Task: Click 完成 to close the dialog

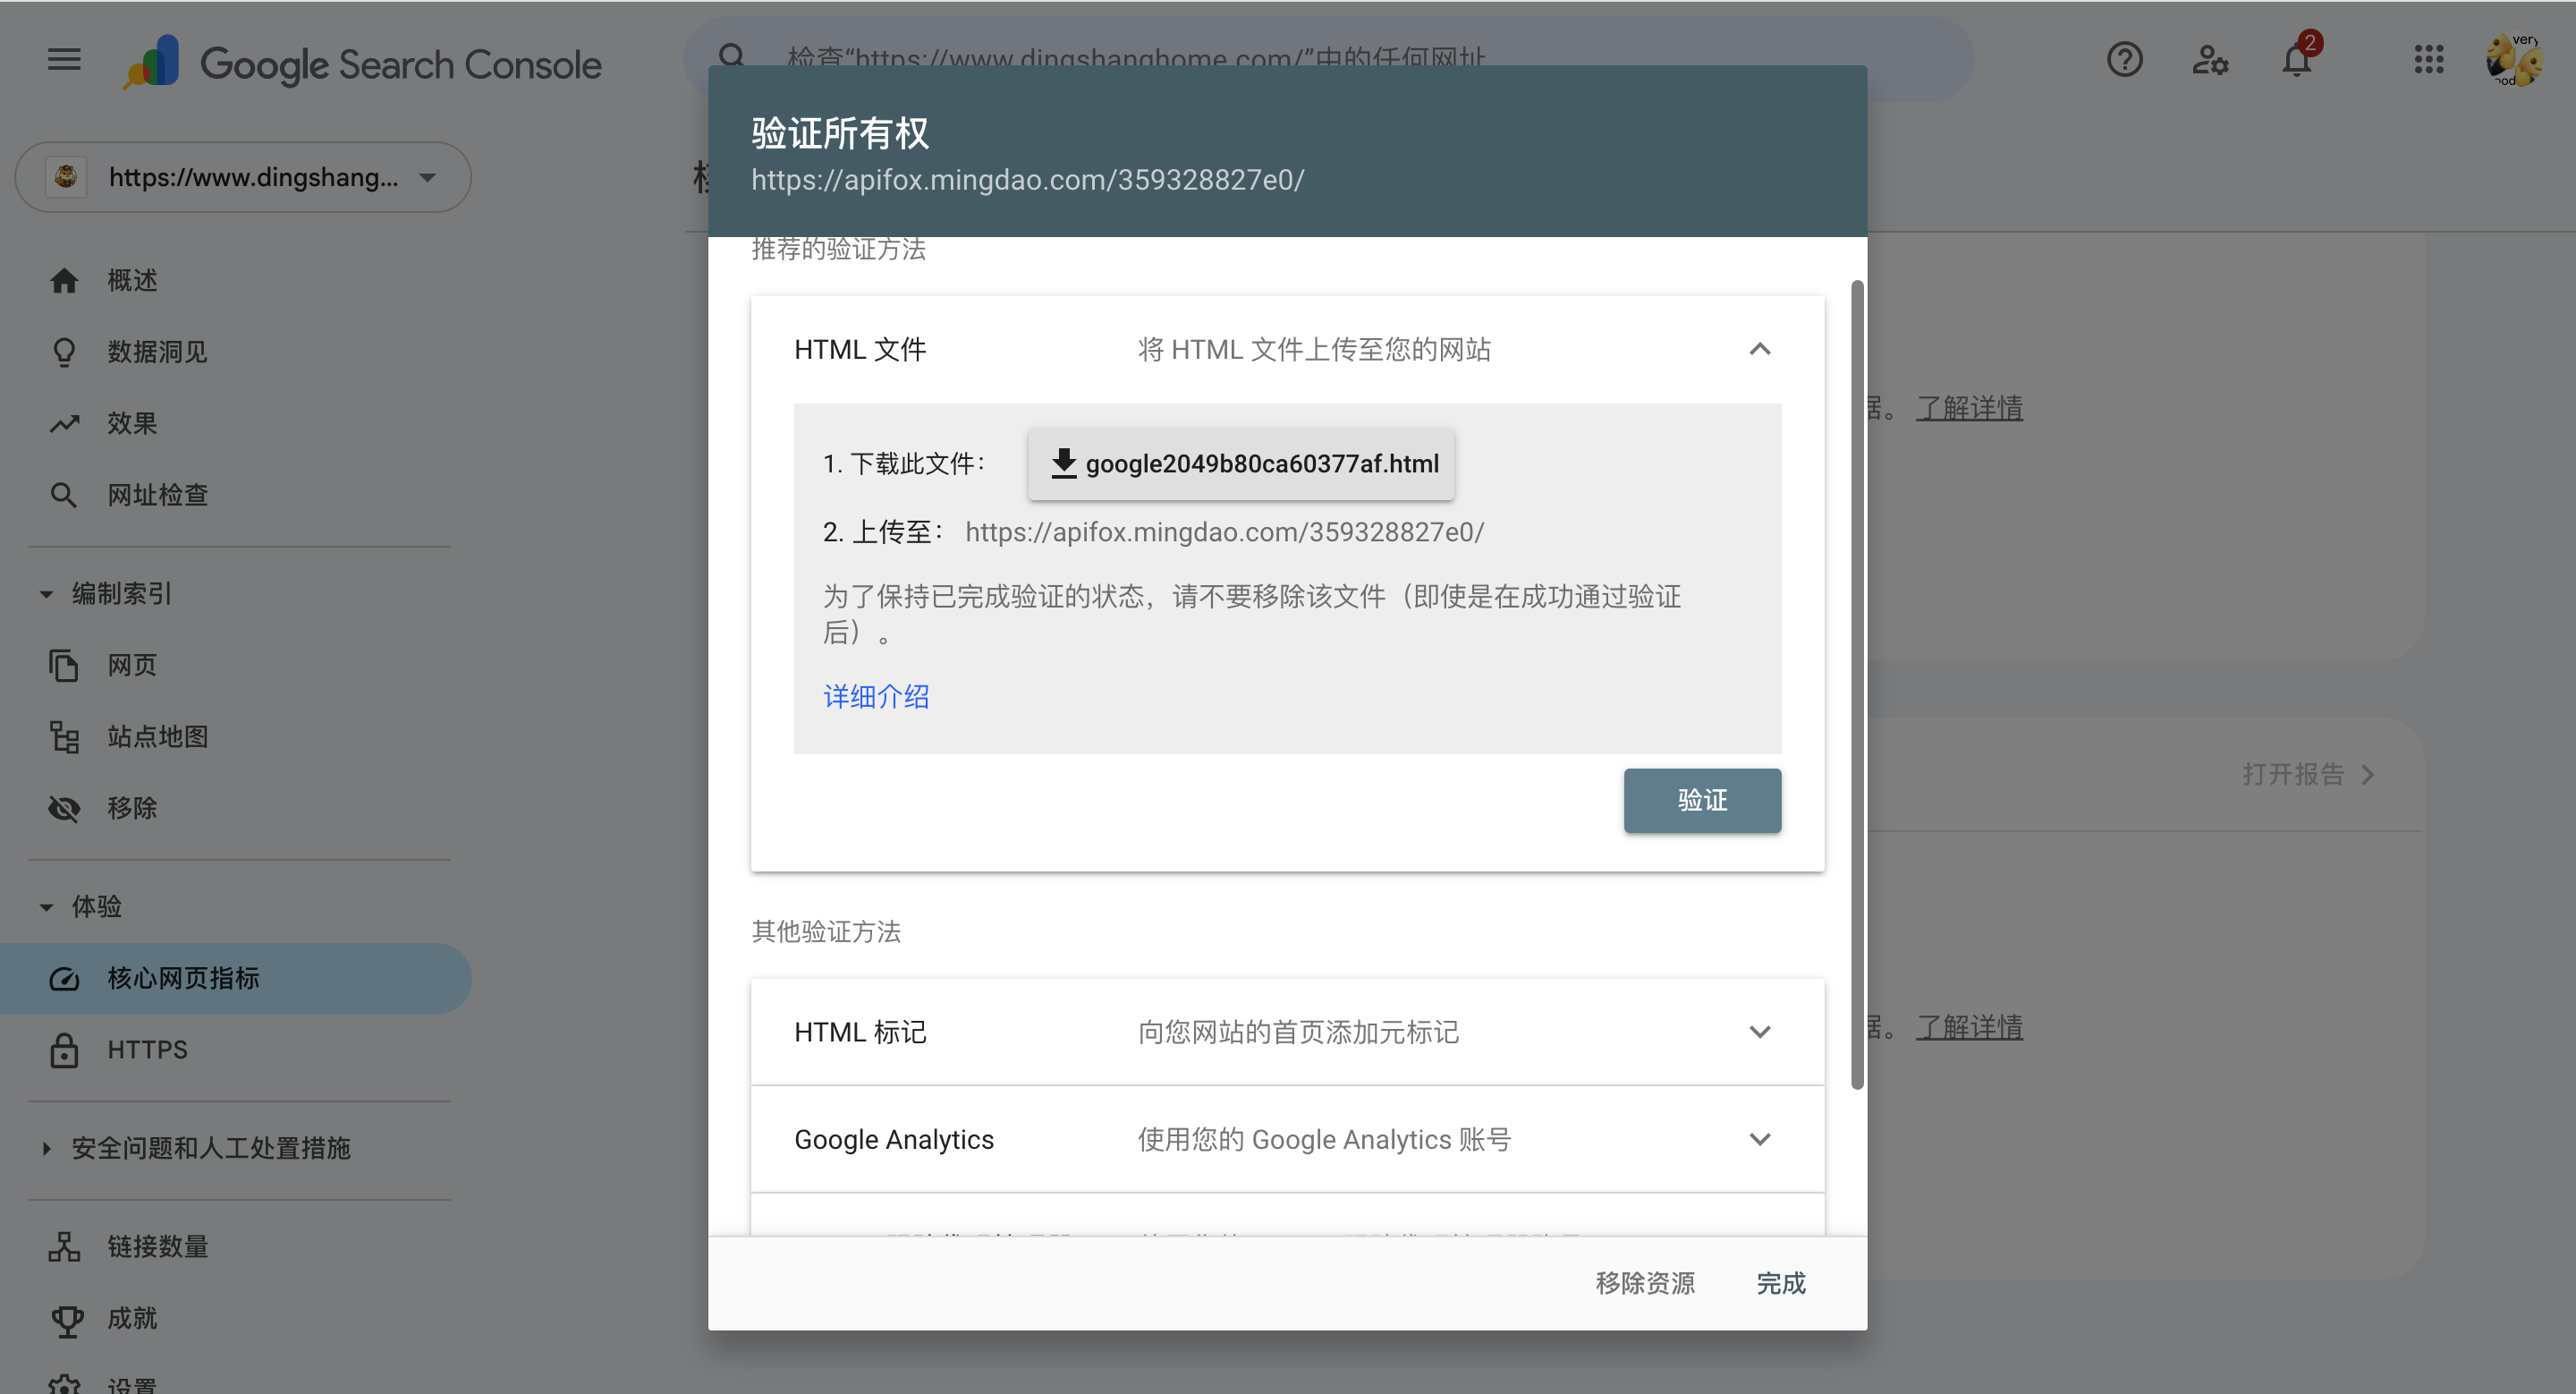Action: (x=1781, y=1283)
